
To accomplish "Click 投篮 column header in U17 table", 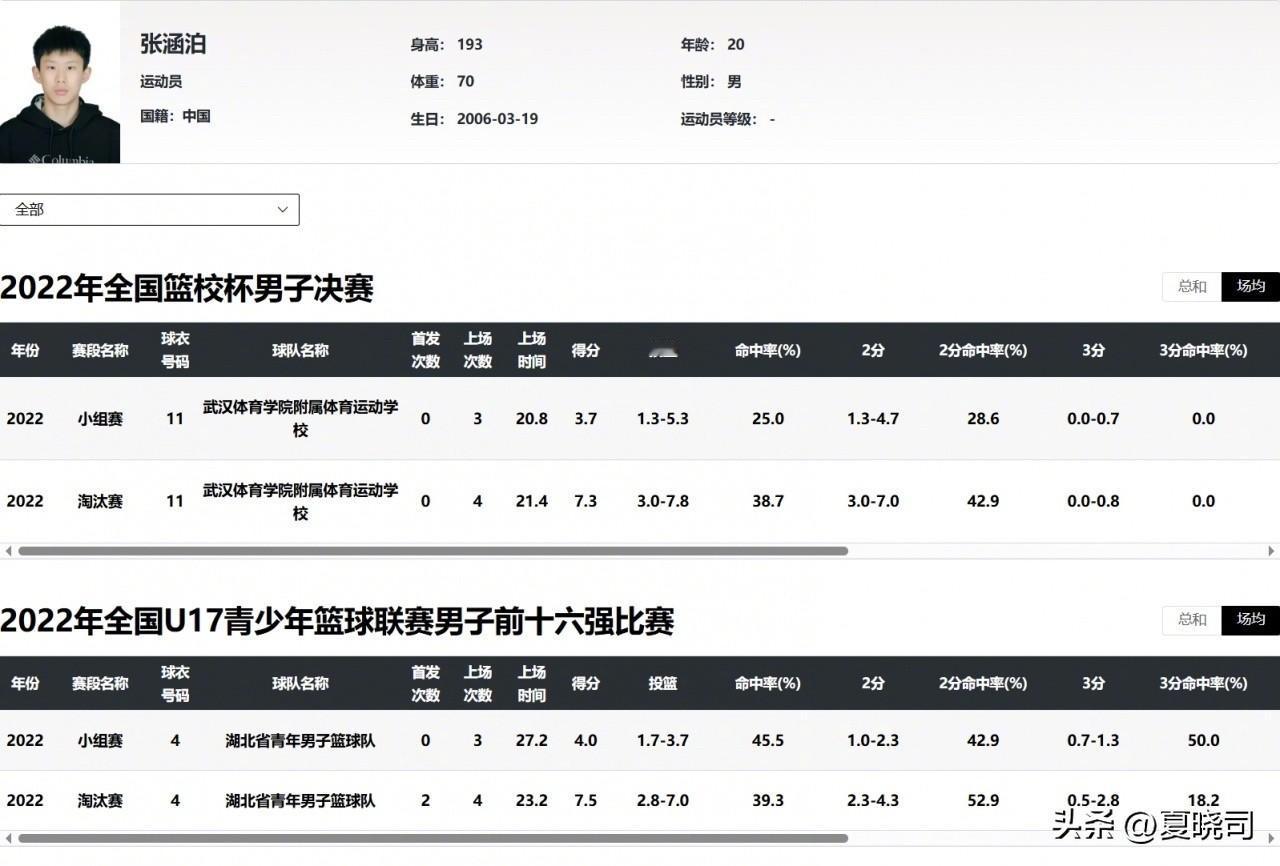I will [x=663, y=683].
